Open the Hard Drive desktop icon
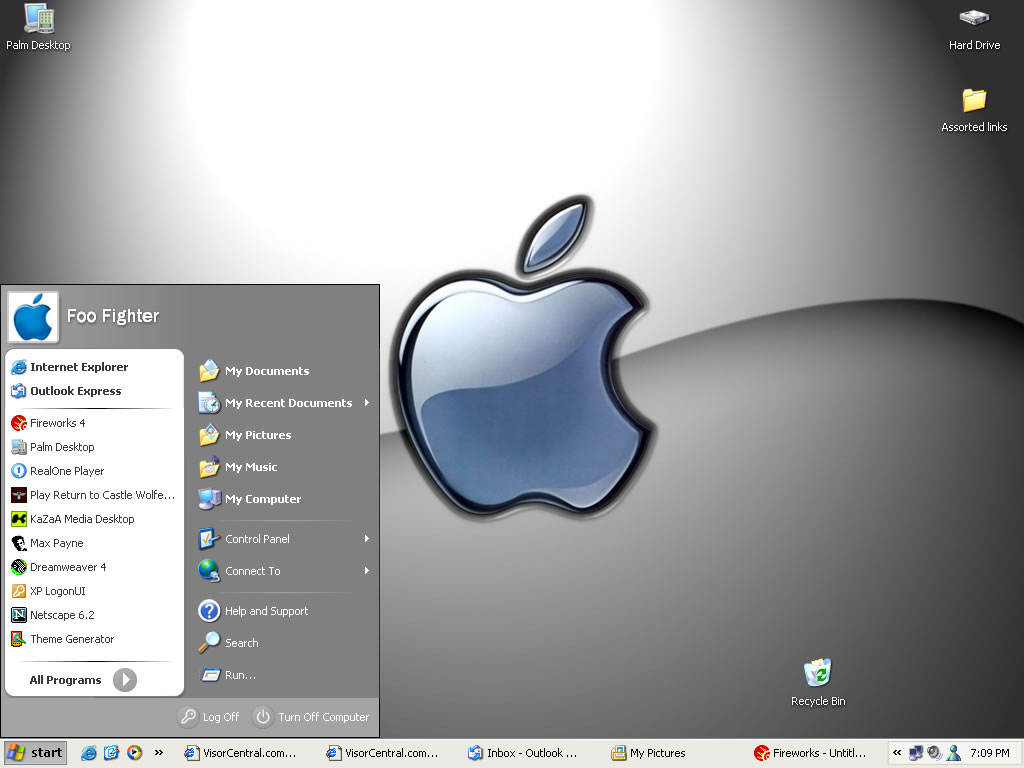This screenshot has height=768, width=1024. 974,20
